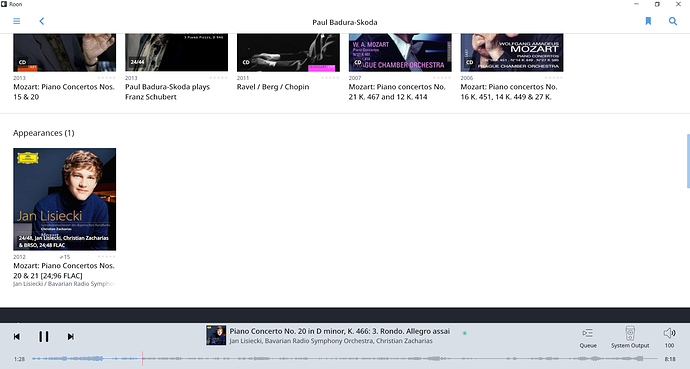Click the signal path quality dot
The width and height of the screenshot is (690, 369).
(465, 333)
